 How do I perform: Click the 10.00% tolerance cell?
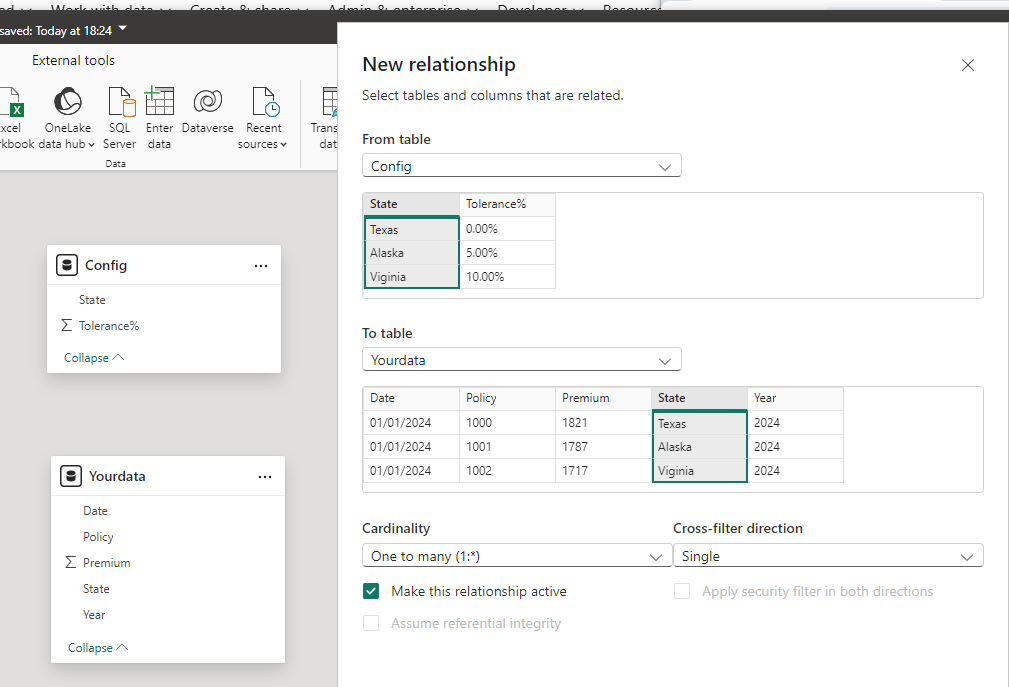click(x=507, y=277)
